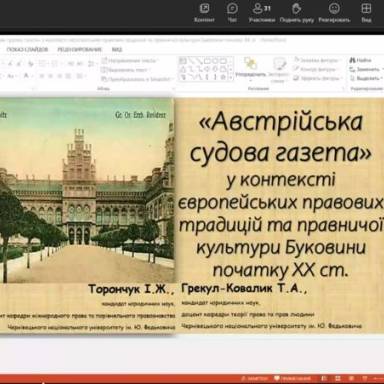384x384 pixels.
Task: Open the Replace dropdown
Action: tap(366, 69)
